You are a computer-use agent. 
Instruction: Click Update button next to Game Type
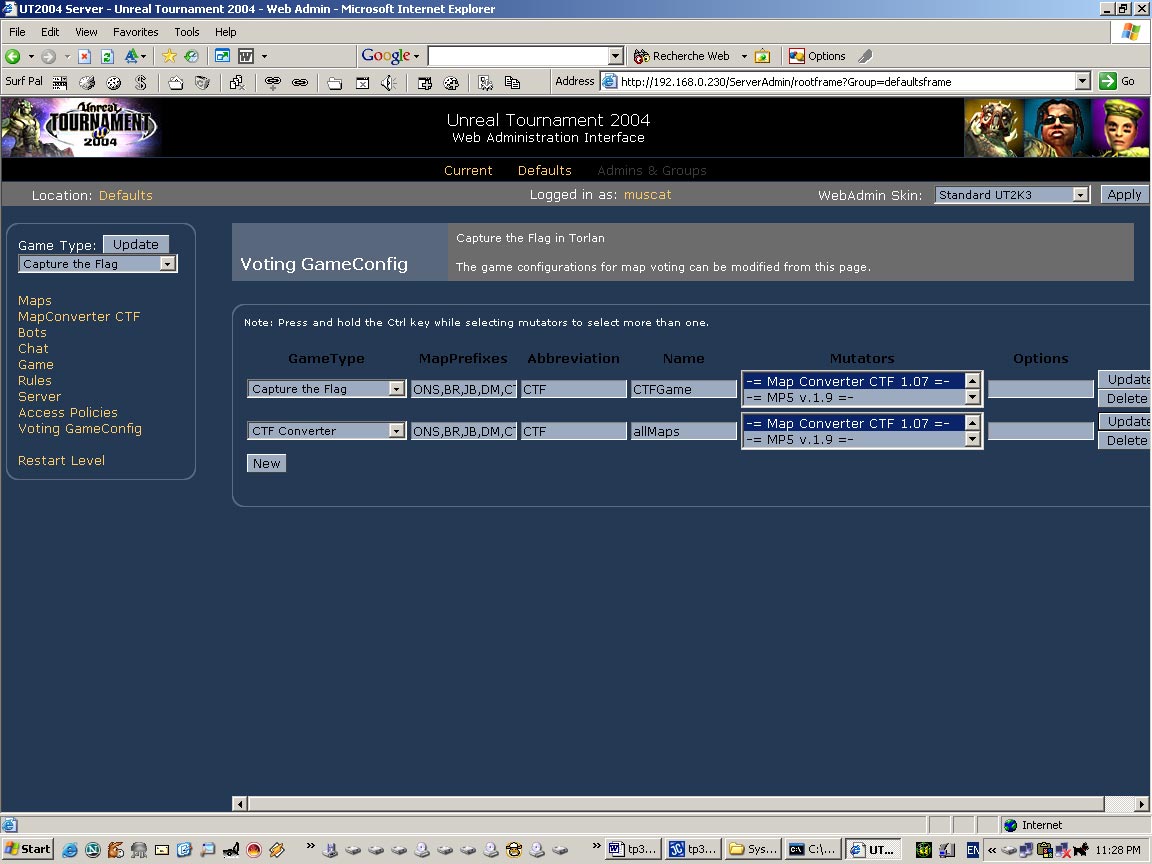point(136,244)
